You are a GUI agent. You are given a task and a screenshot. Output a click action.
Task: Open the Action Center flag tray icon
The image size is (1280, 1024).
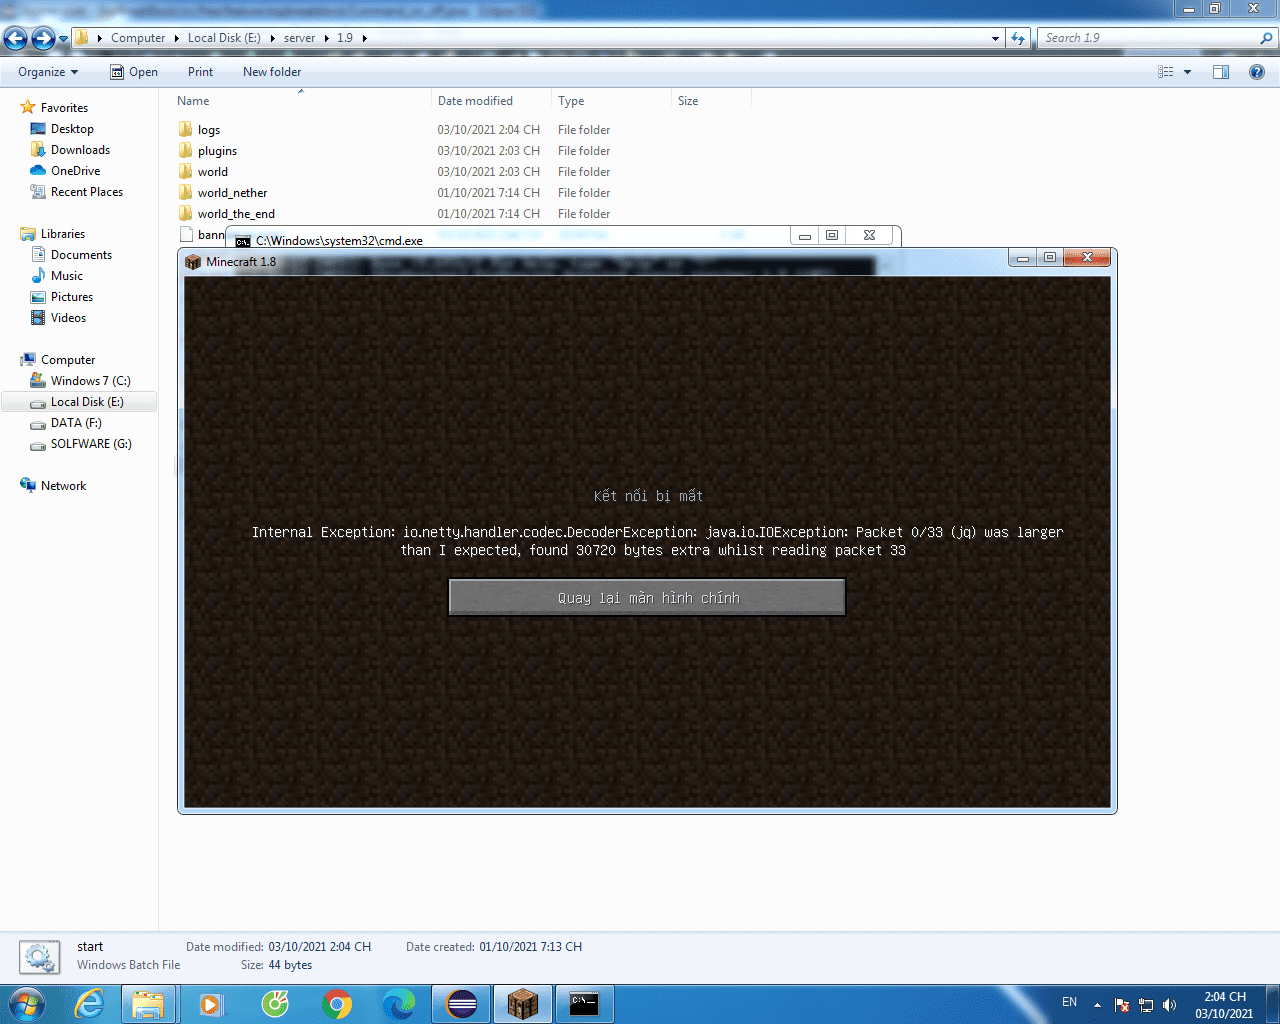pyautogui.click(x=1121, y=1005)
